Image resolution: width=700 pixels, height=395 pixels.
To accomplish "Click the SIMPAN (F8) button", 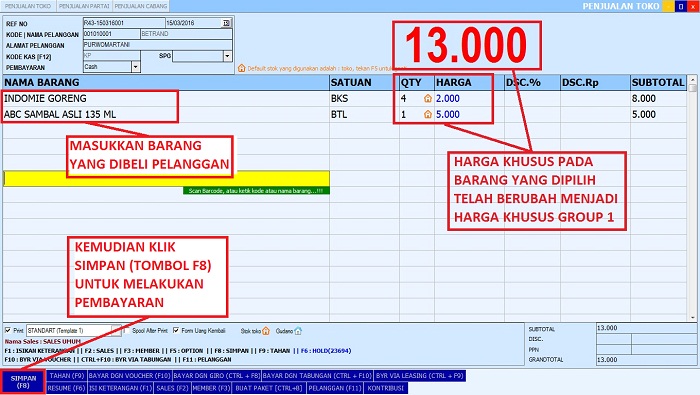I will (23, 382).
